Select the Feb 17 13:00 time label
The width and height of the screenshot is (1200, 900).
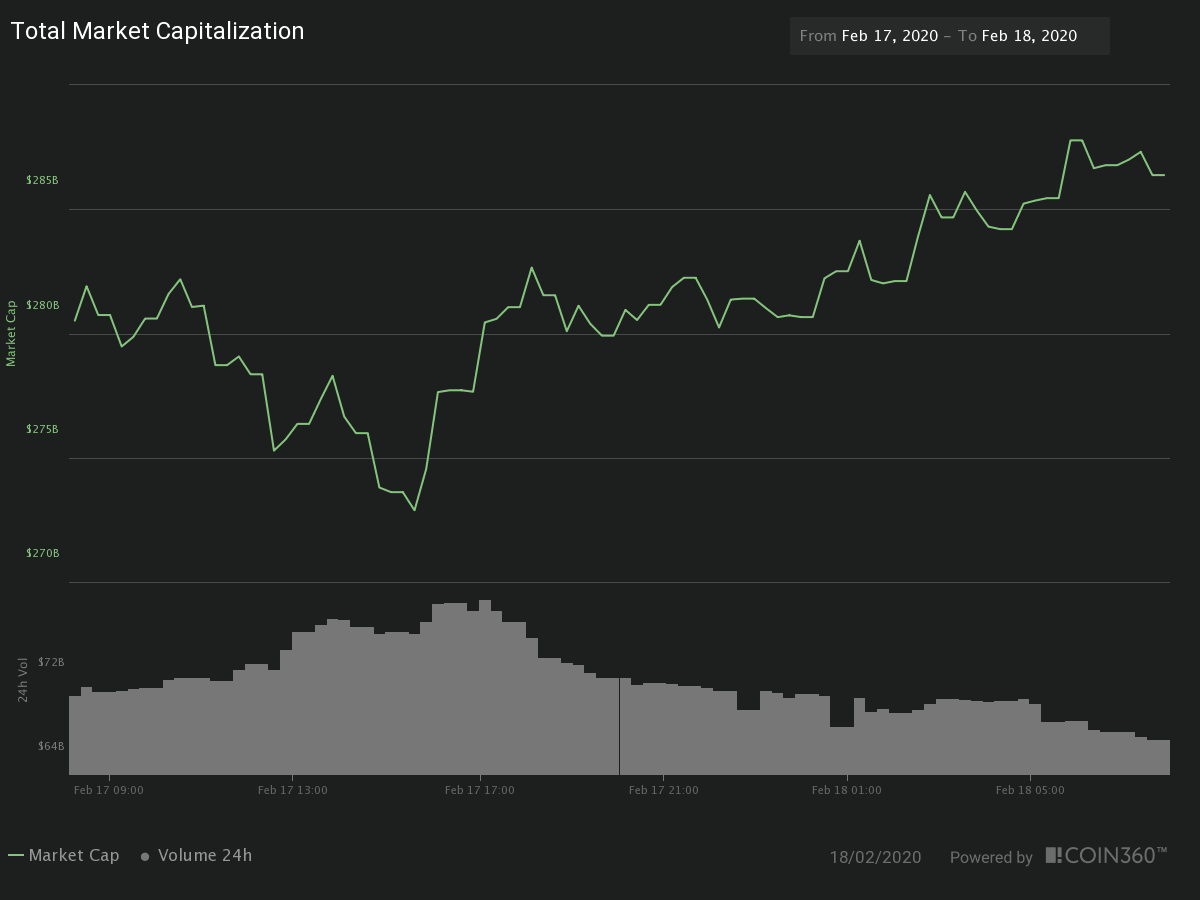point(292,790)
